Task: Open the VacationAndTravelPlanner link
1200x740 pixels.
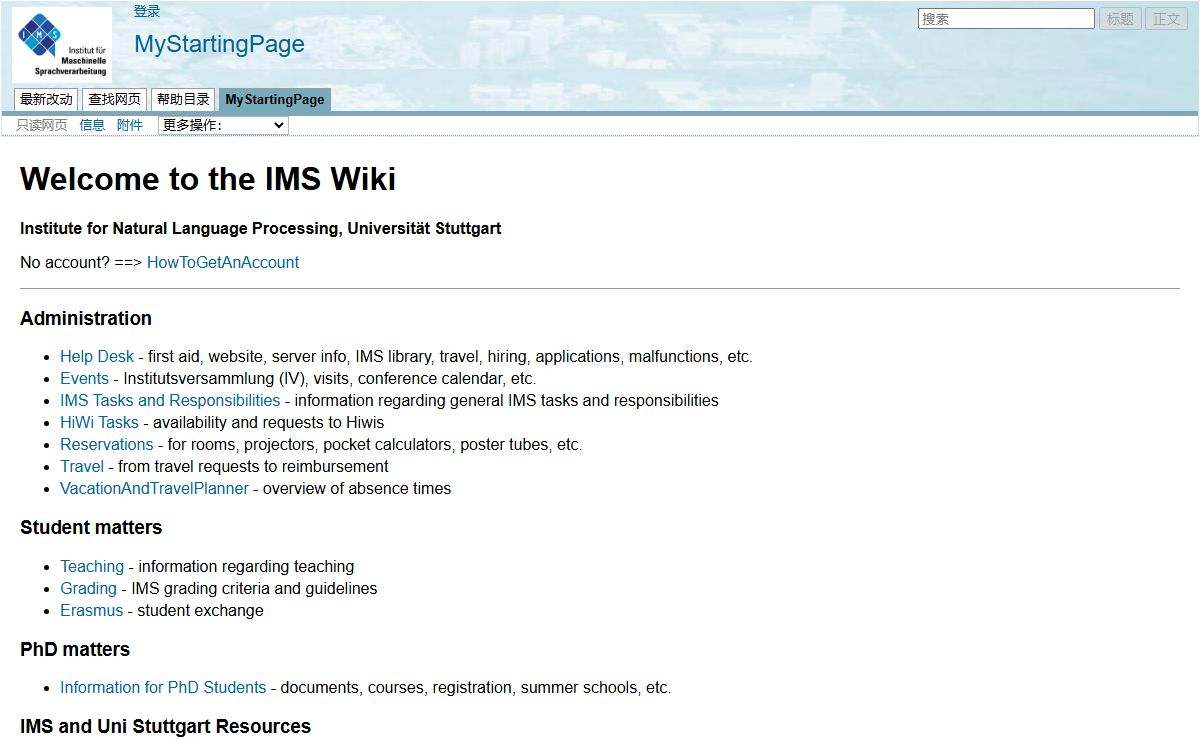Action: 154,488
